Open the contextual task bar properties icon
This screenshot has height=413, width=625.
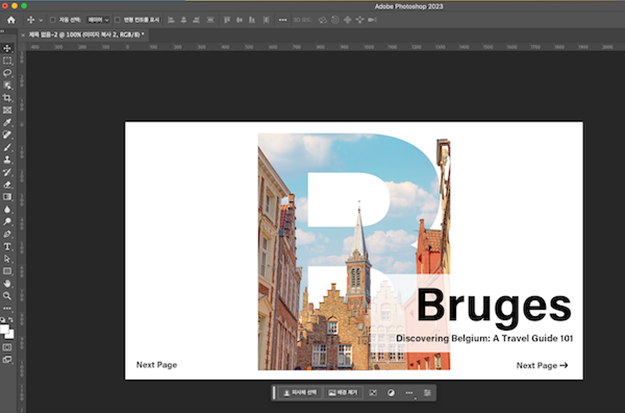coord(428,394)
